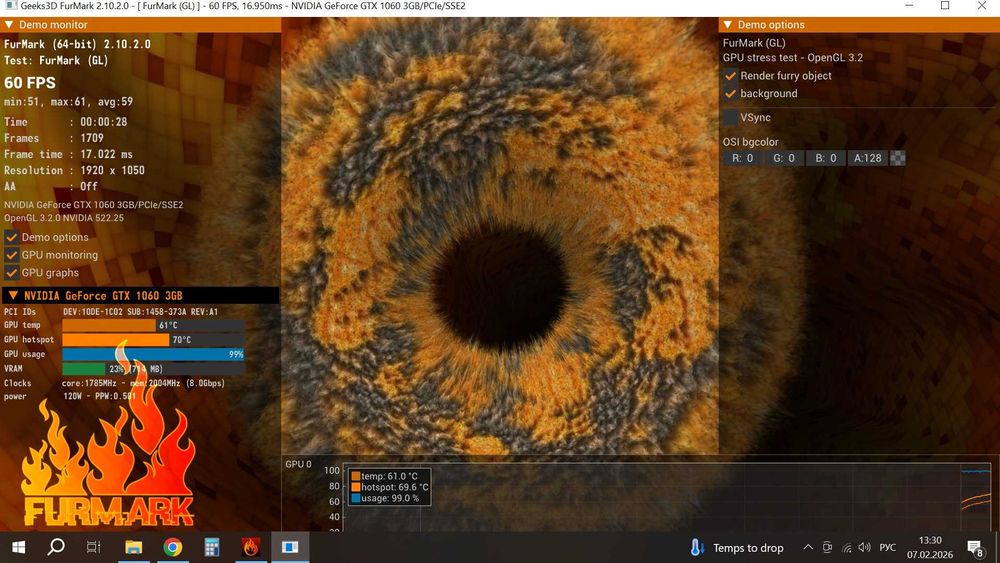Open the 13:30 clock and calendar
1000x563 pixels.
click(x=930, y=548)
